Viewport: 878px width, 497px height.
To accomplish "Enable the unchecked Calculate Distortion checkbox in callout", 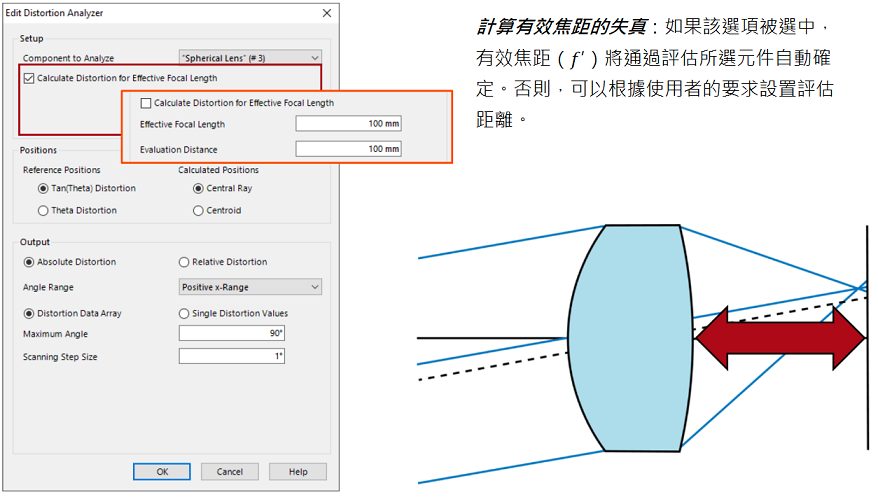I will [146, 103].
